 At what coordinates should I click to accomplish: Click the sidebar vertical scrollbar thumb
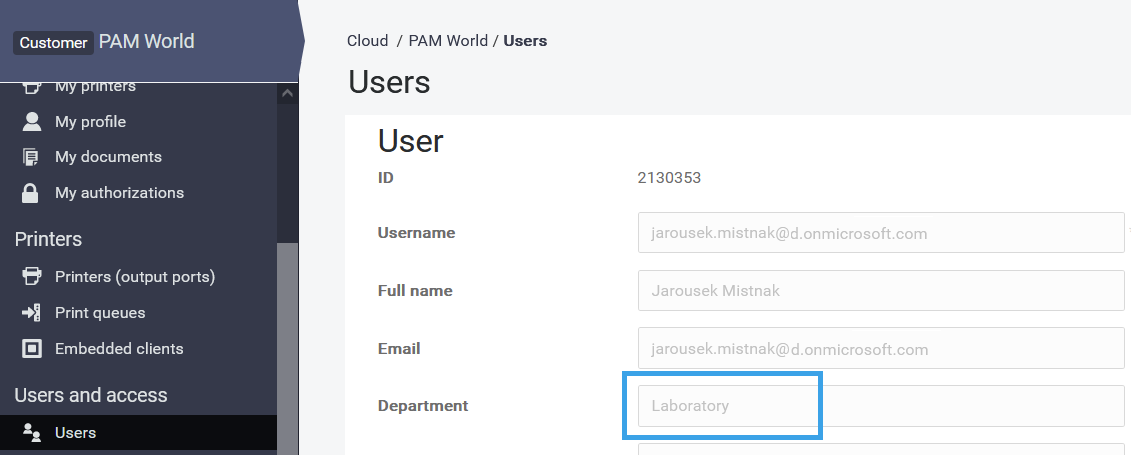(287, 340)
